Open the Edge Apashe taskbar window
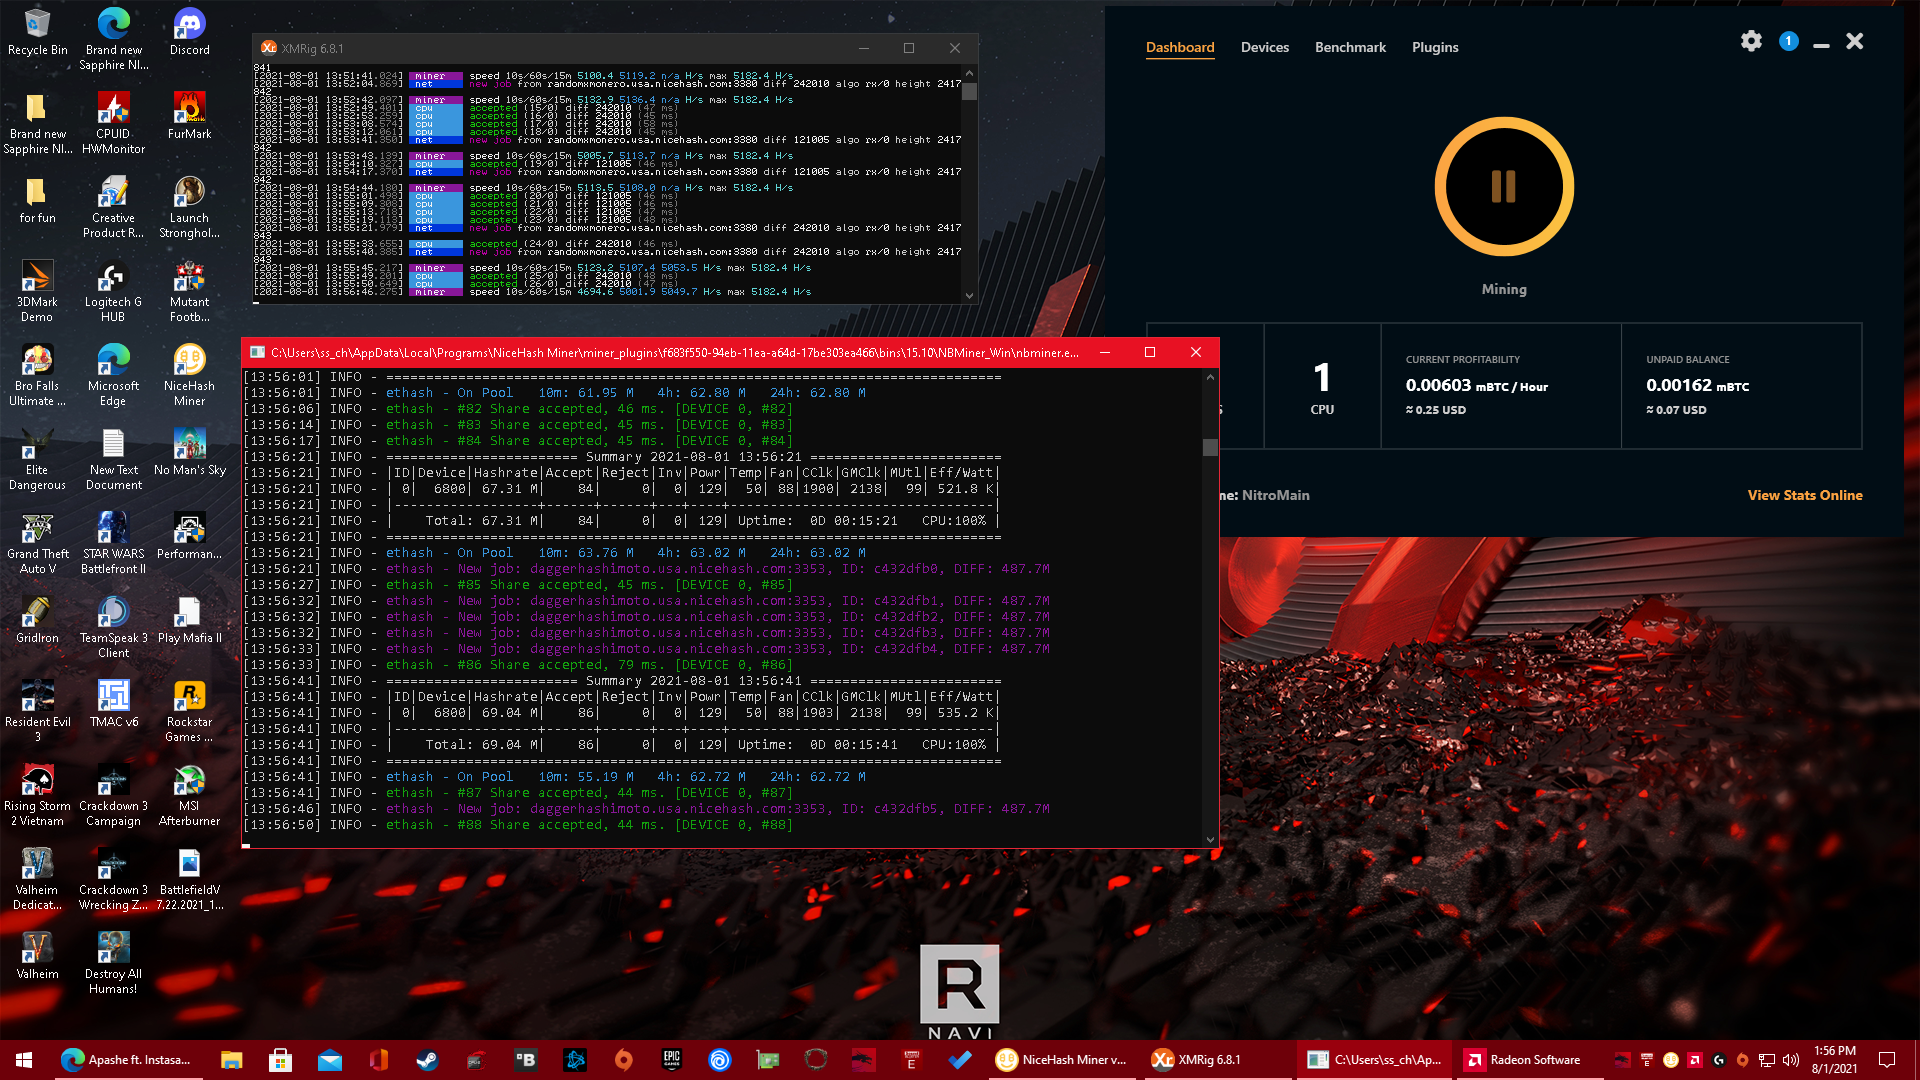 (126, 1060)
